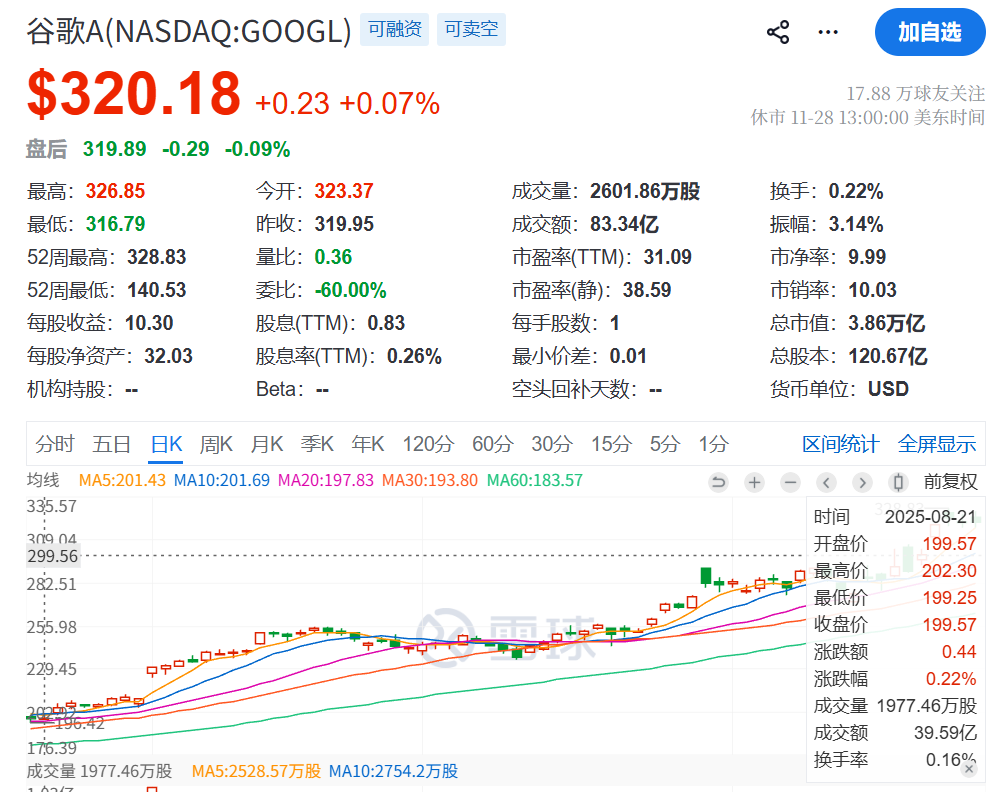Zoom out on the chart with the minus icon
Screen dimensions: 1008x792
pyautogui.click(x=789, y=482)
